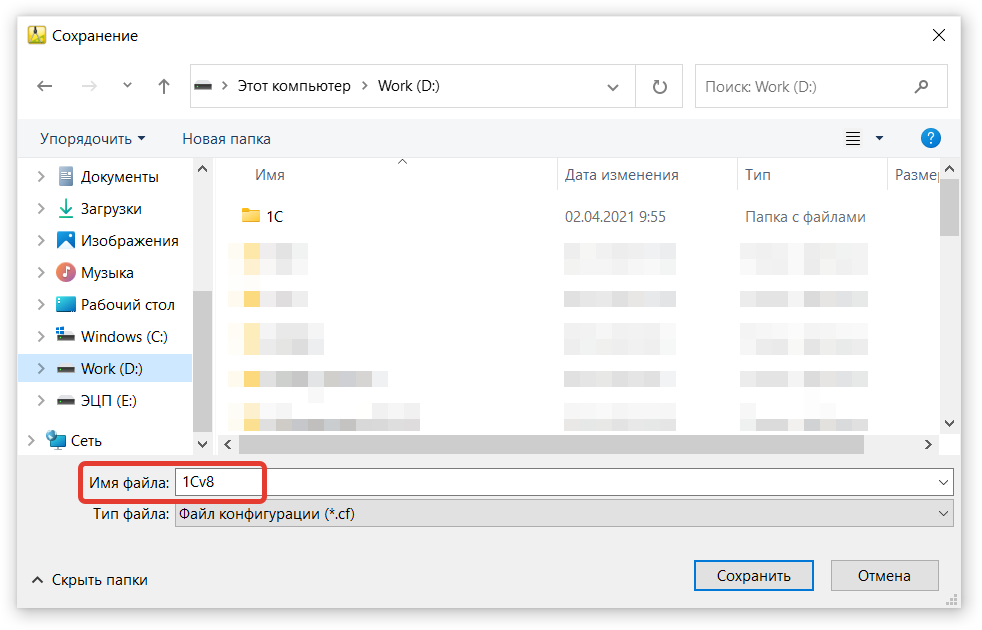Expand the Документы tree node
This screenshot has height=630, width=982.
[41, 177]
